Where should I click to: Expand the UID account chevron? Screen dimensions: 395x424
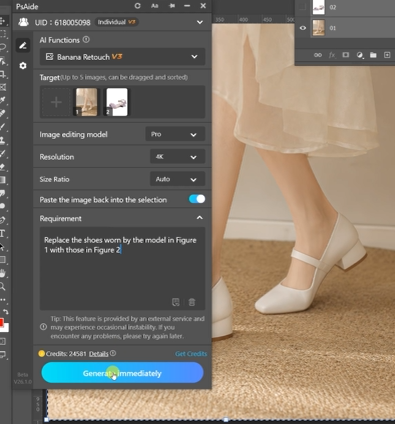pyautogui.click(x=200, y=22)
